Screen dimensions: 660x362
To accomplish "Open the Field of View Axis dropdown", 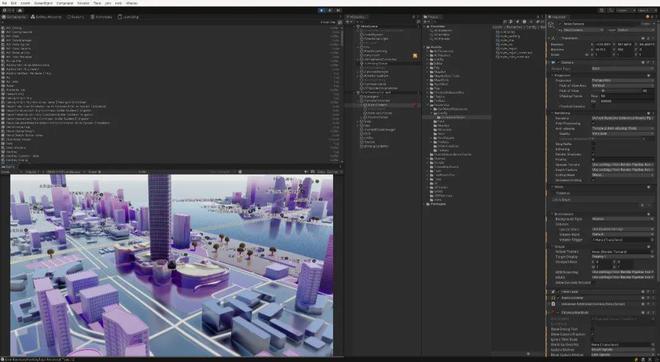I will [623, 85].
